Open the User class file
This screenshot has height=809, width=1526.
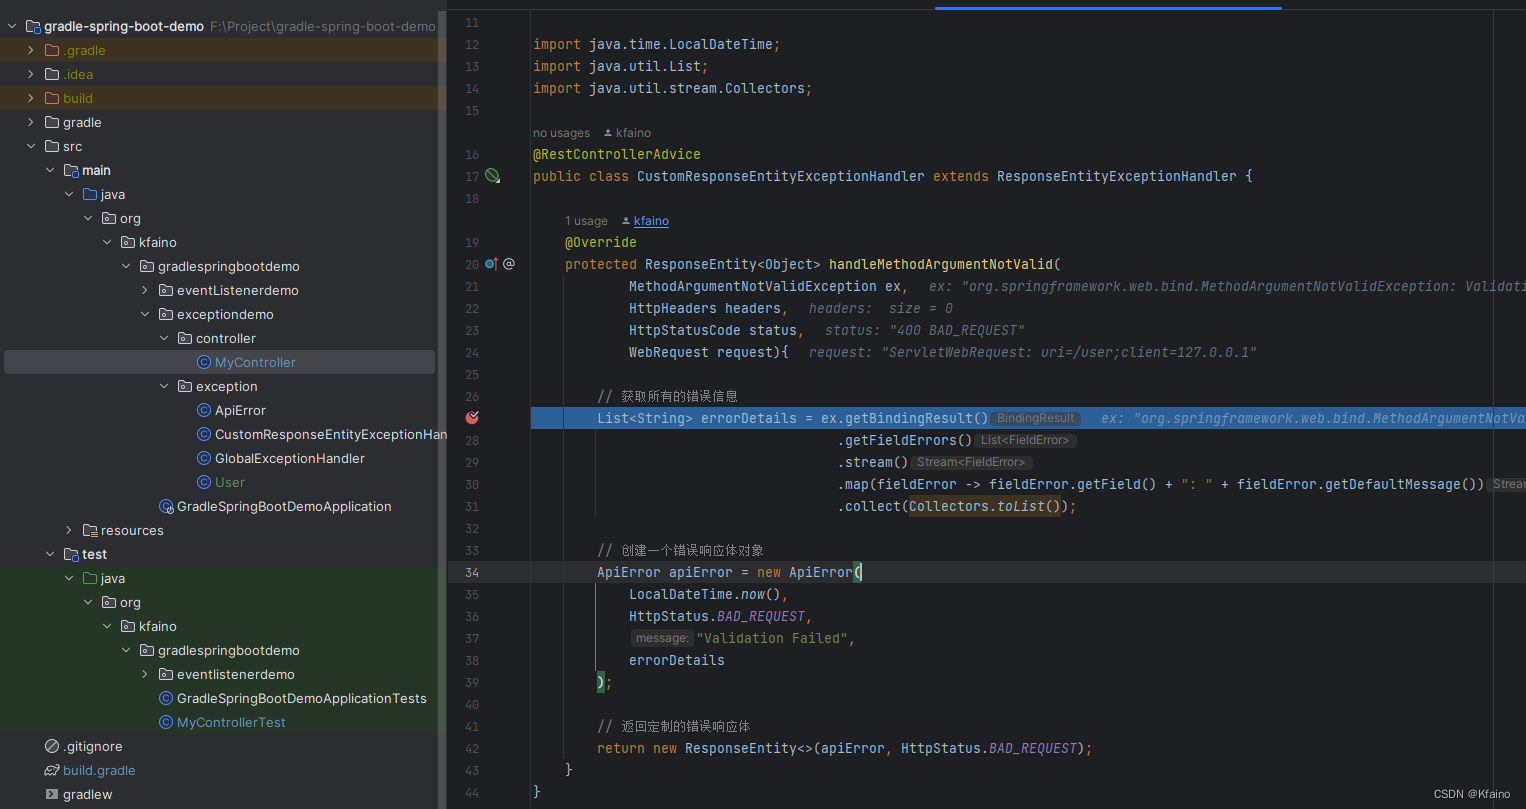pyautogui.click(x=230, y=482)
